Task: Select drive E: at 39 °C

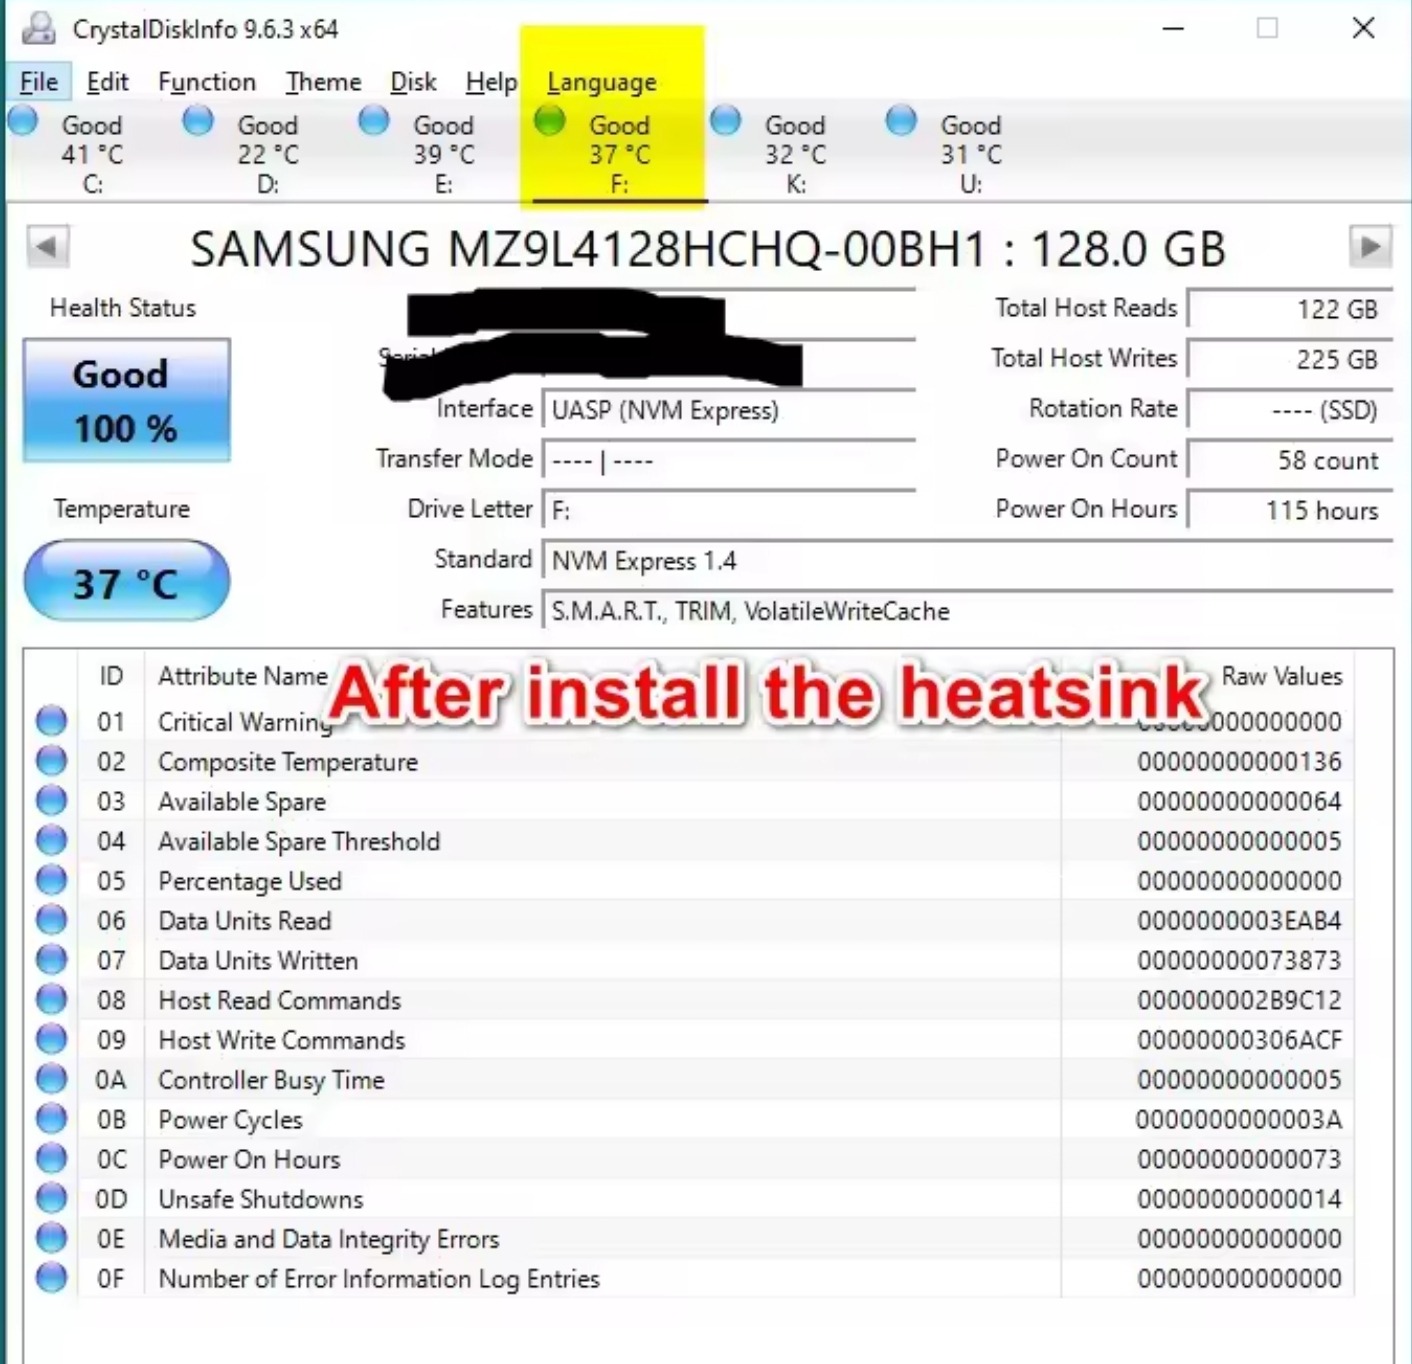Action: (x=444, y=153)
